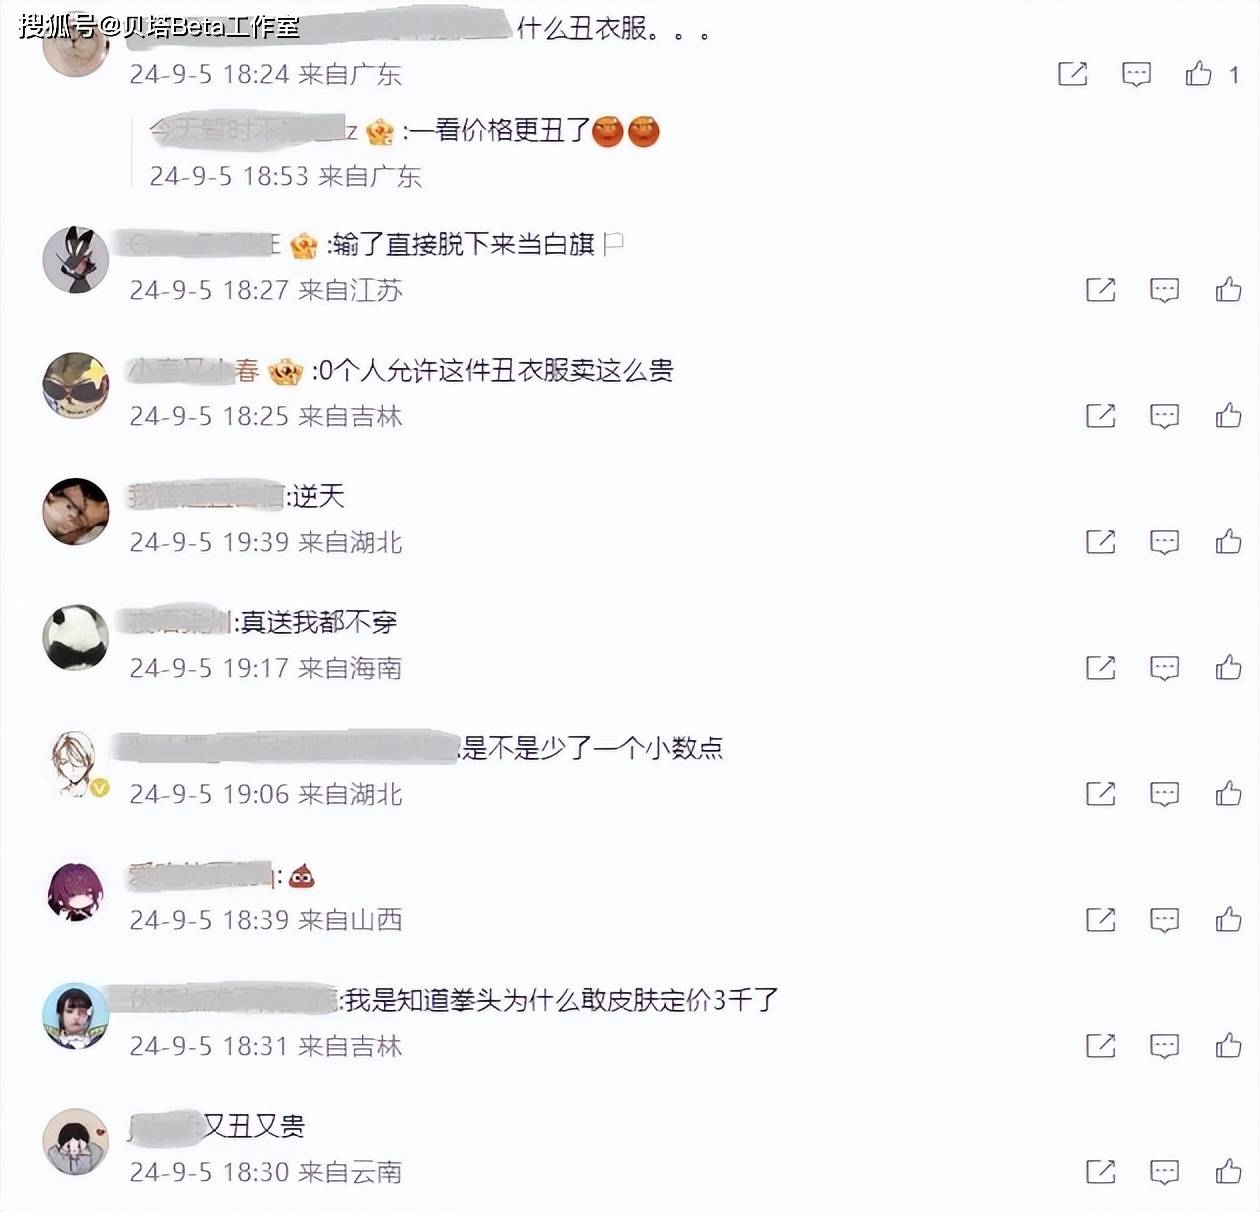This screenshot has height=1212, width=1260.
Task: Reply to the '0个人允许这件丑衣服卖这么贵' comment
Action: point(1164,416)
